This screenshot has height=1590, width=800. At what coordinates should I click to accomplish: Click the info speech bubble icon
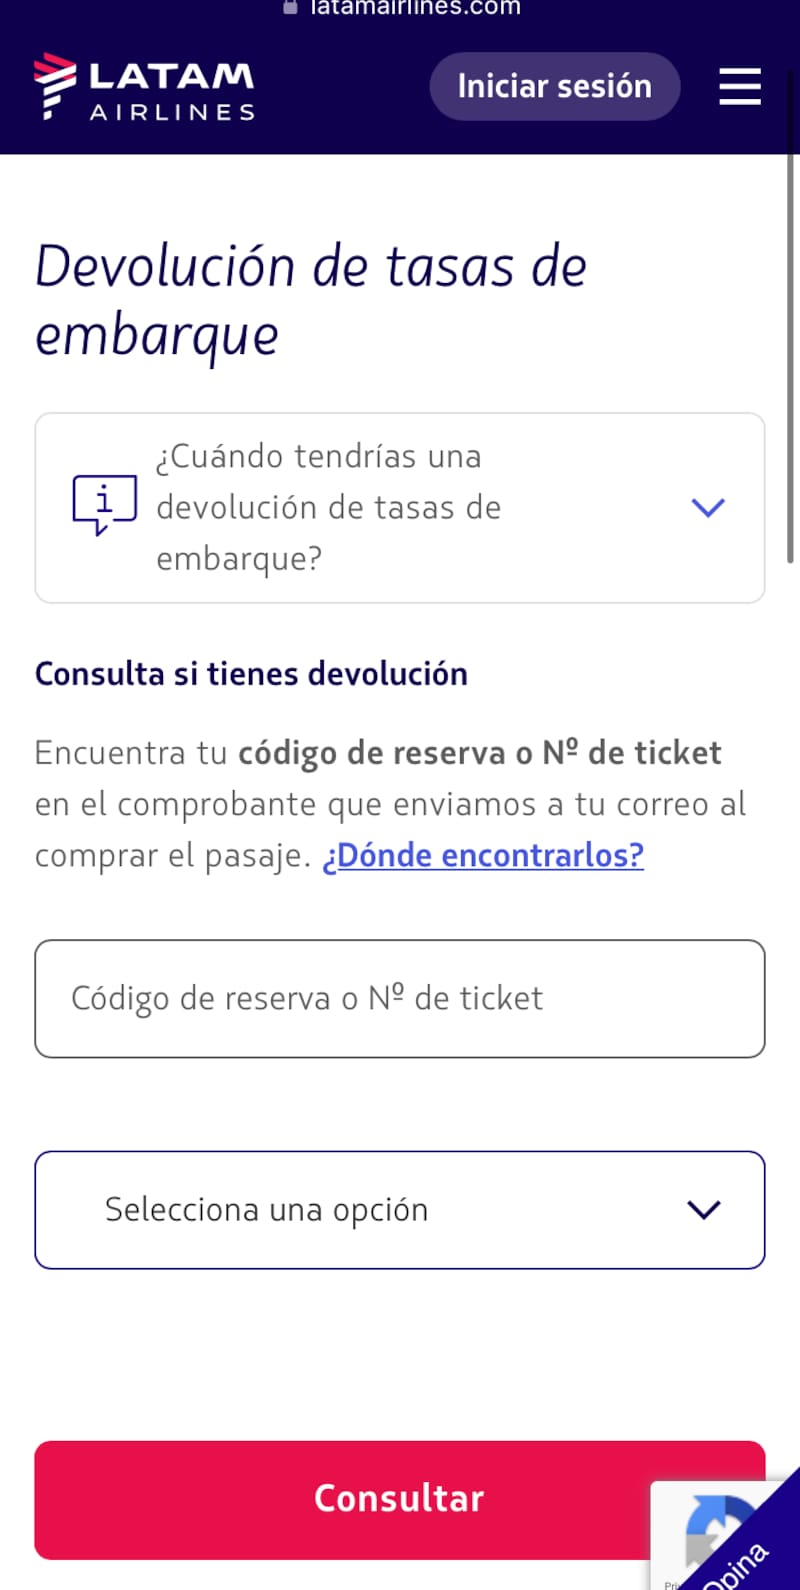(104, 505)
